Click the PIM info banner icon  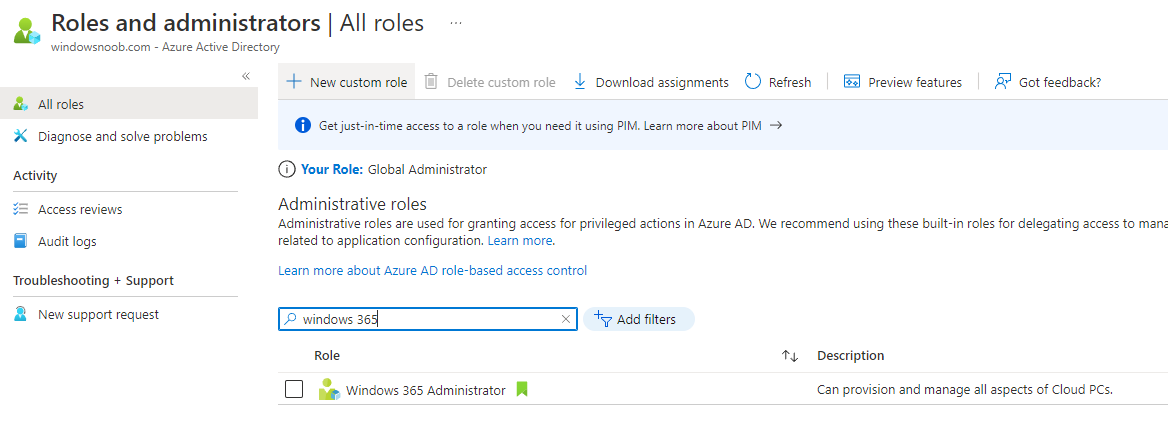pyautogui.click(x=302, y=125)
